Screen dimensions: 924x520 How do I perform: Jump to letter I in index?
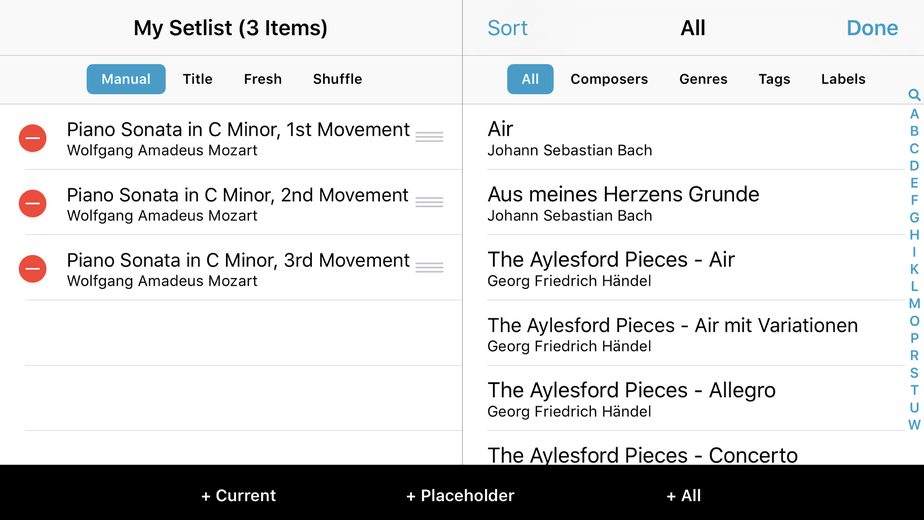point(914,252)
